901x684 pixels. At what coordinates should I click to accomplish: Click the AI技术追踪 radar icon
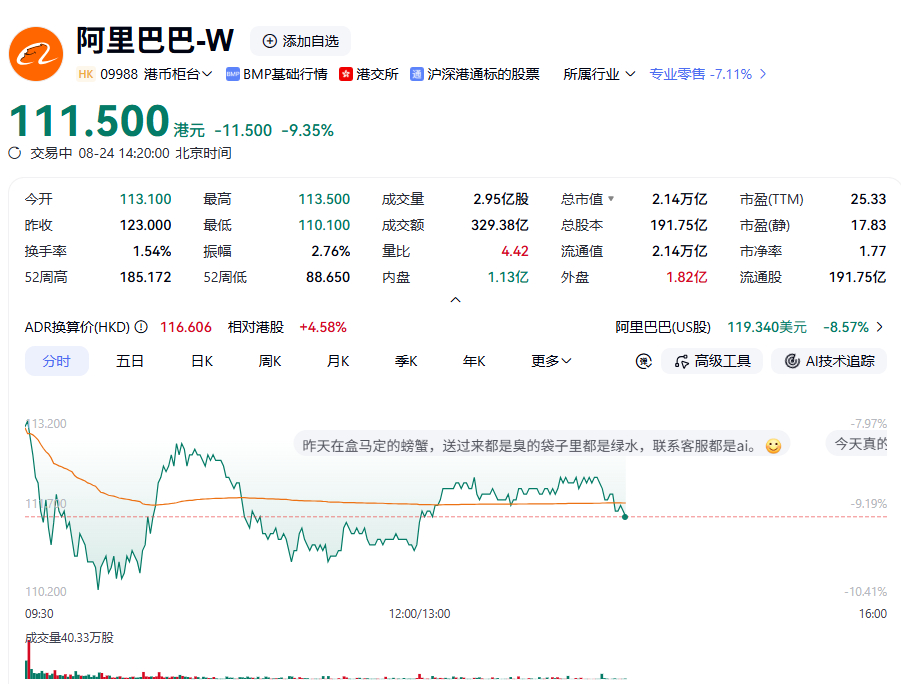(792, 361)
